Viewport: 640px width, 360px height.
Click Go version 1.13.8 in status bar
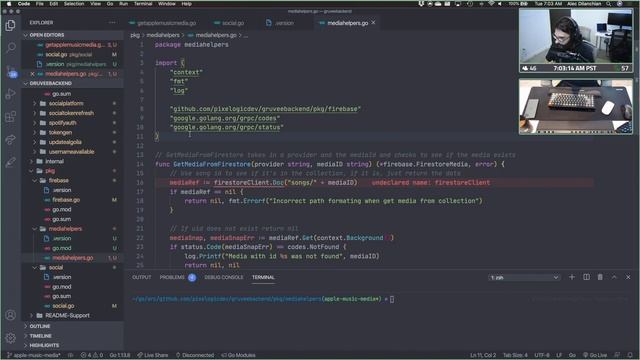pyautogui.click(x=119, y=355)
